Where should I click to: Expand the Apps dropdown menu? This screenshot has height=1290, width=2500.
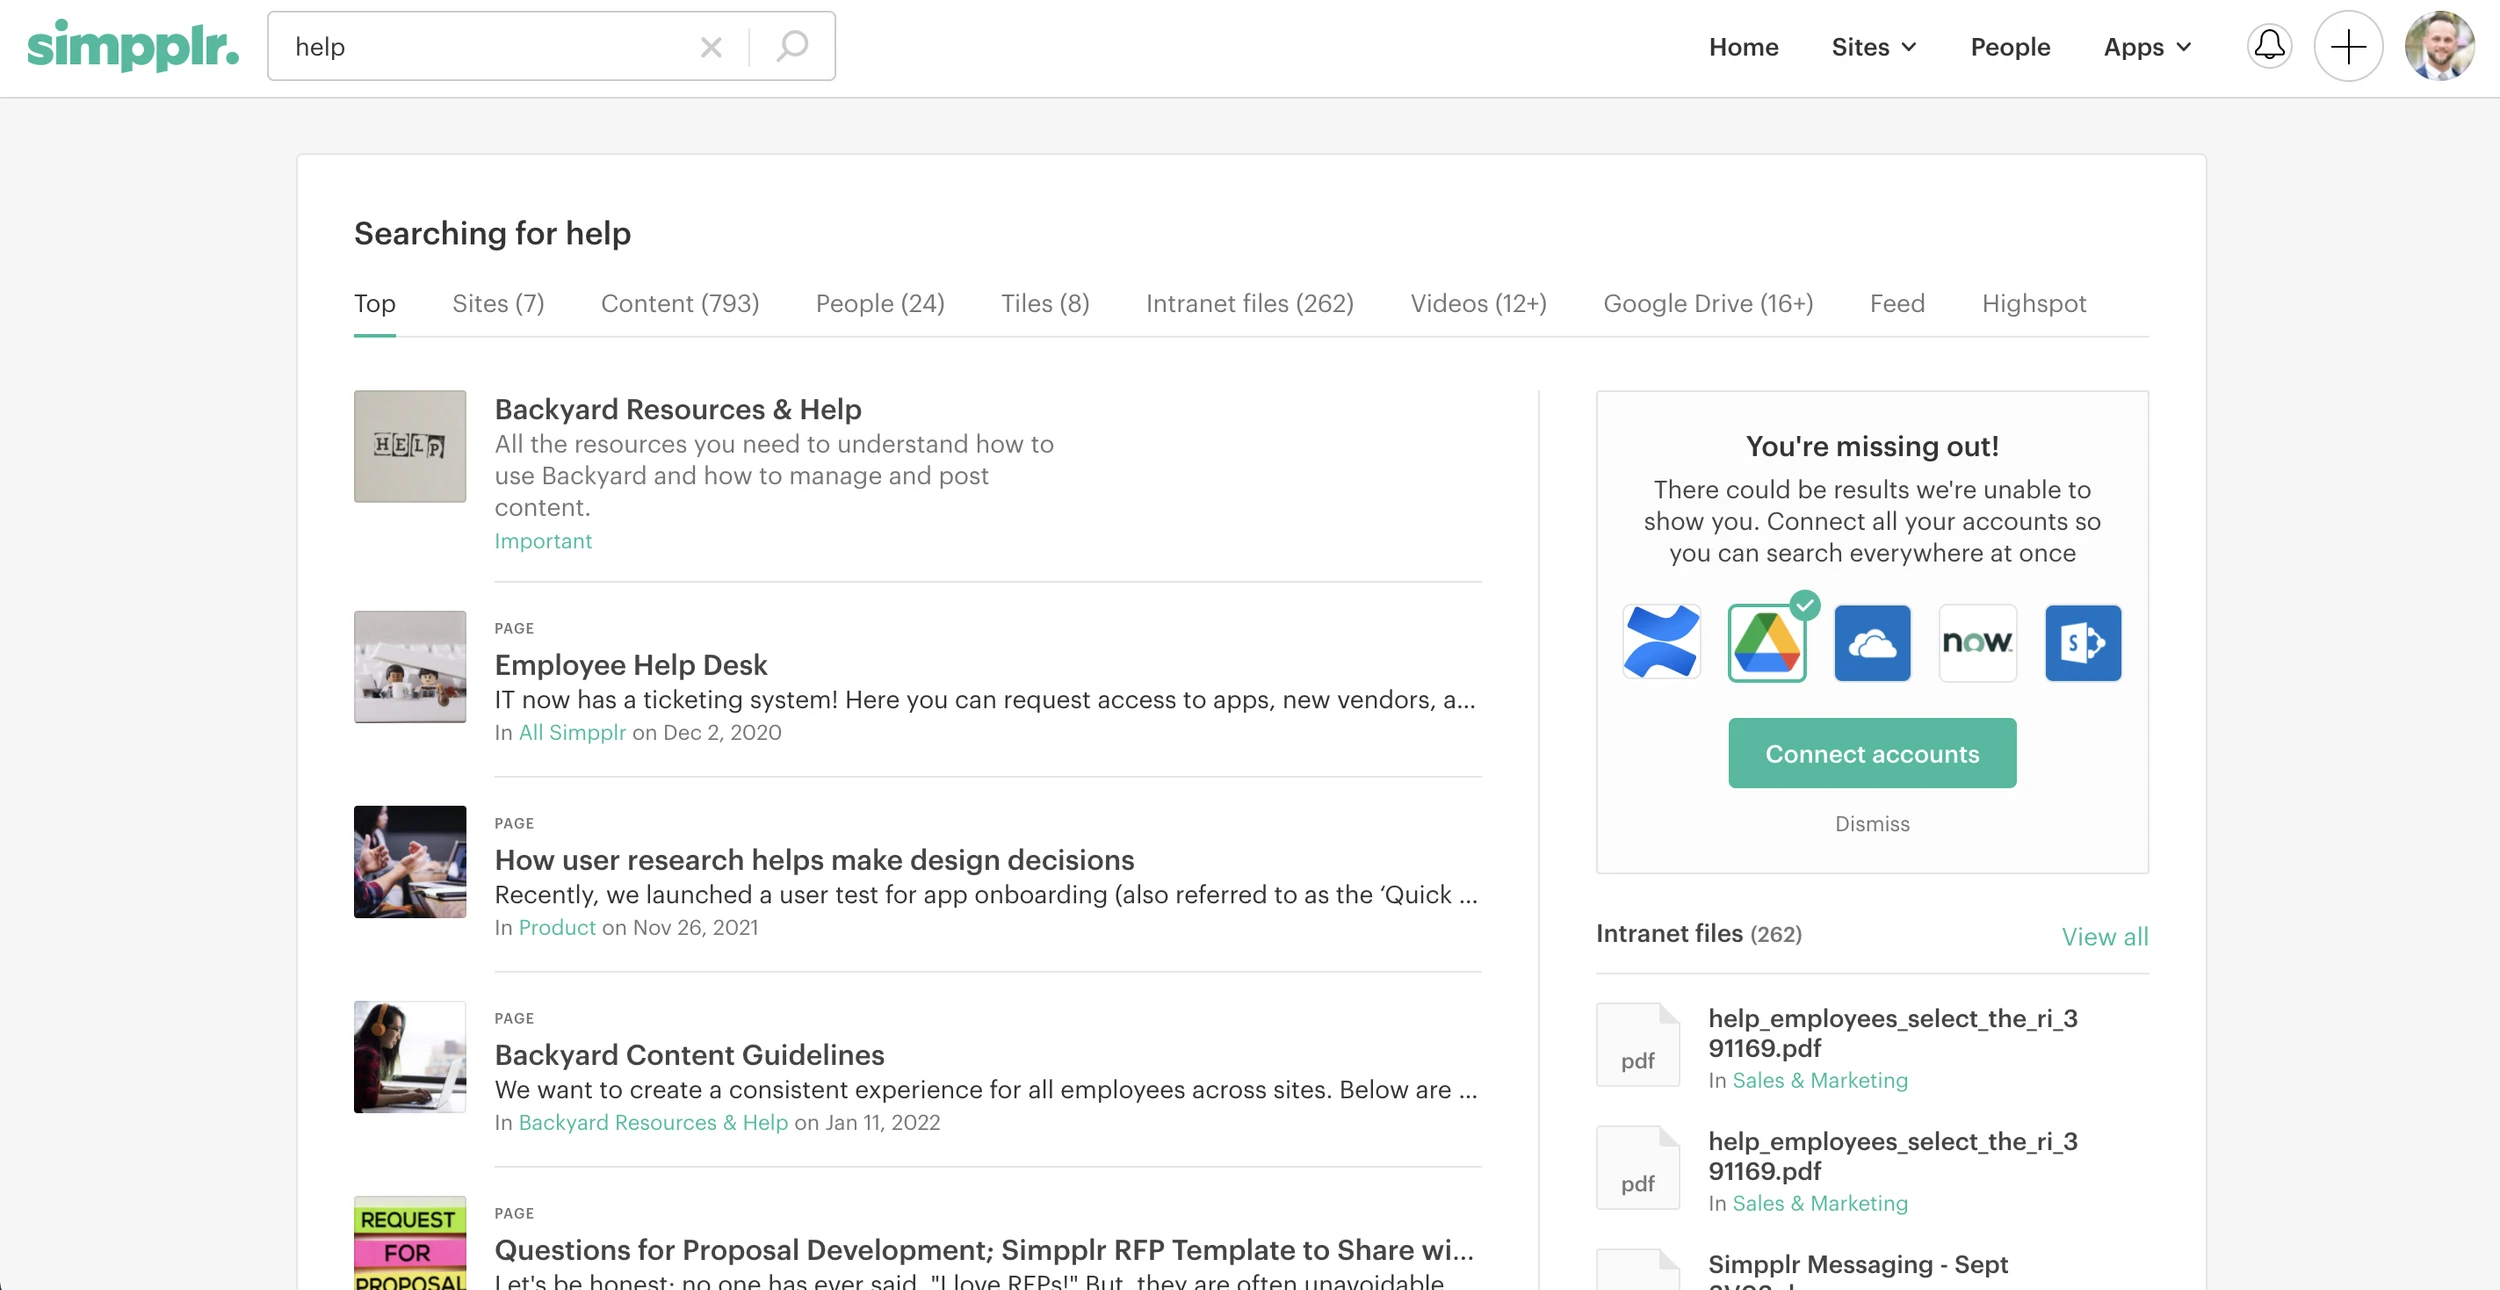click(2147, 47)
